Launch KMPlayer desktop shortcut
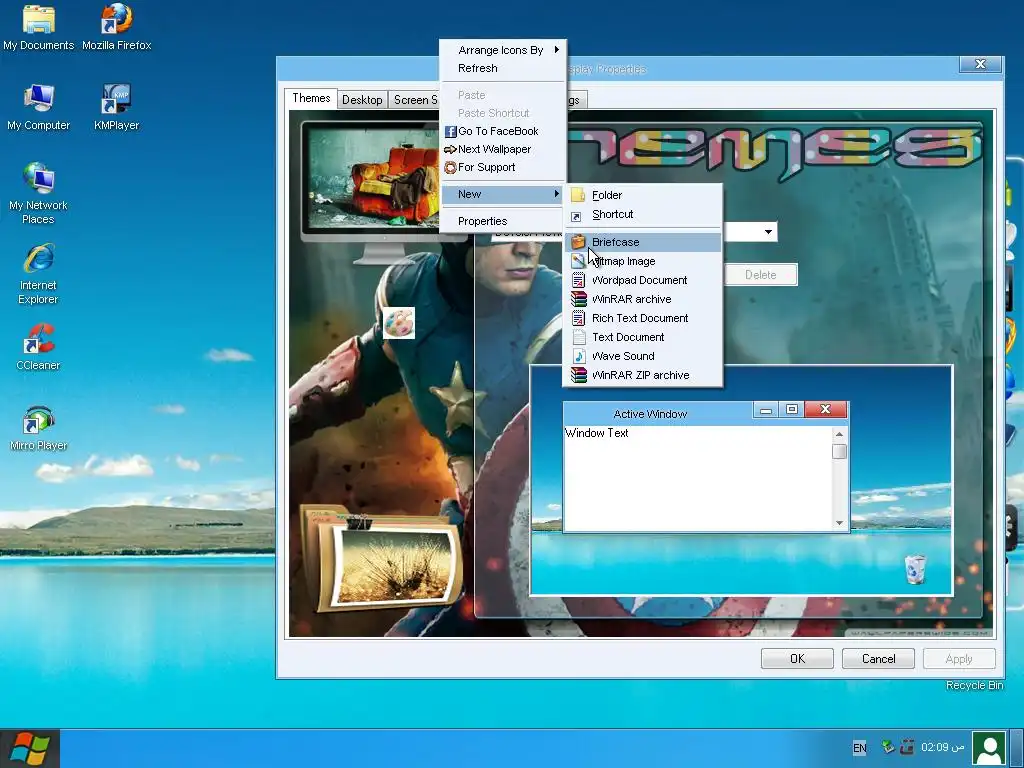Viewport: 1024px width, 768px height. tap(116, 108)
